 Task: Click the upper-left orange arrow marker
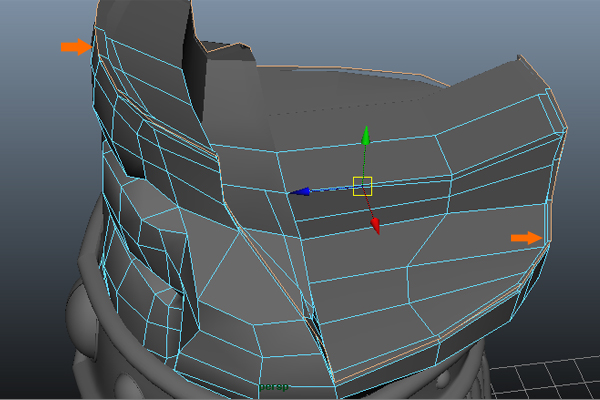pyautogui.click(x=75, y=47)
